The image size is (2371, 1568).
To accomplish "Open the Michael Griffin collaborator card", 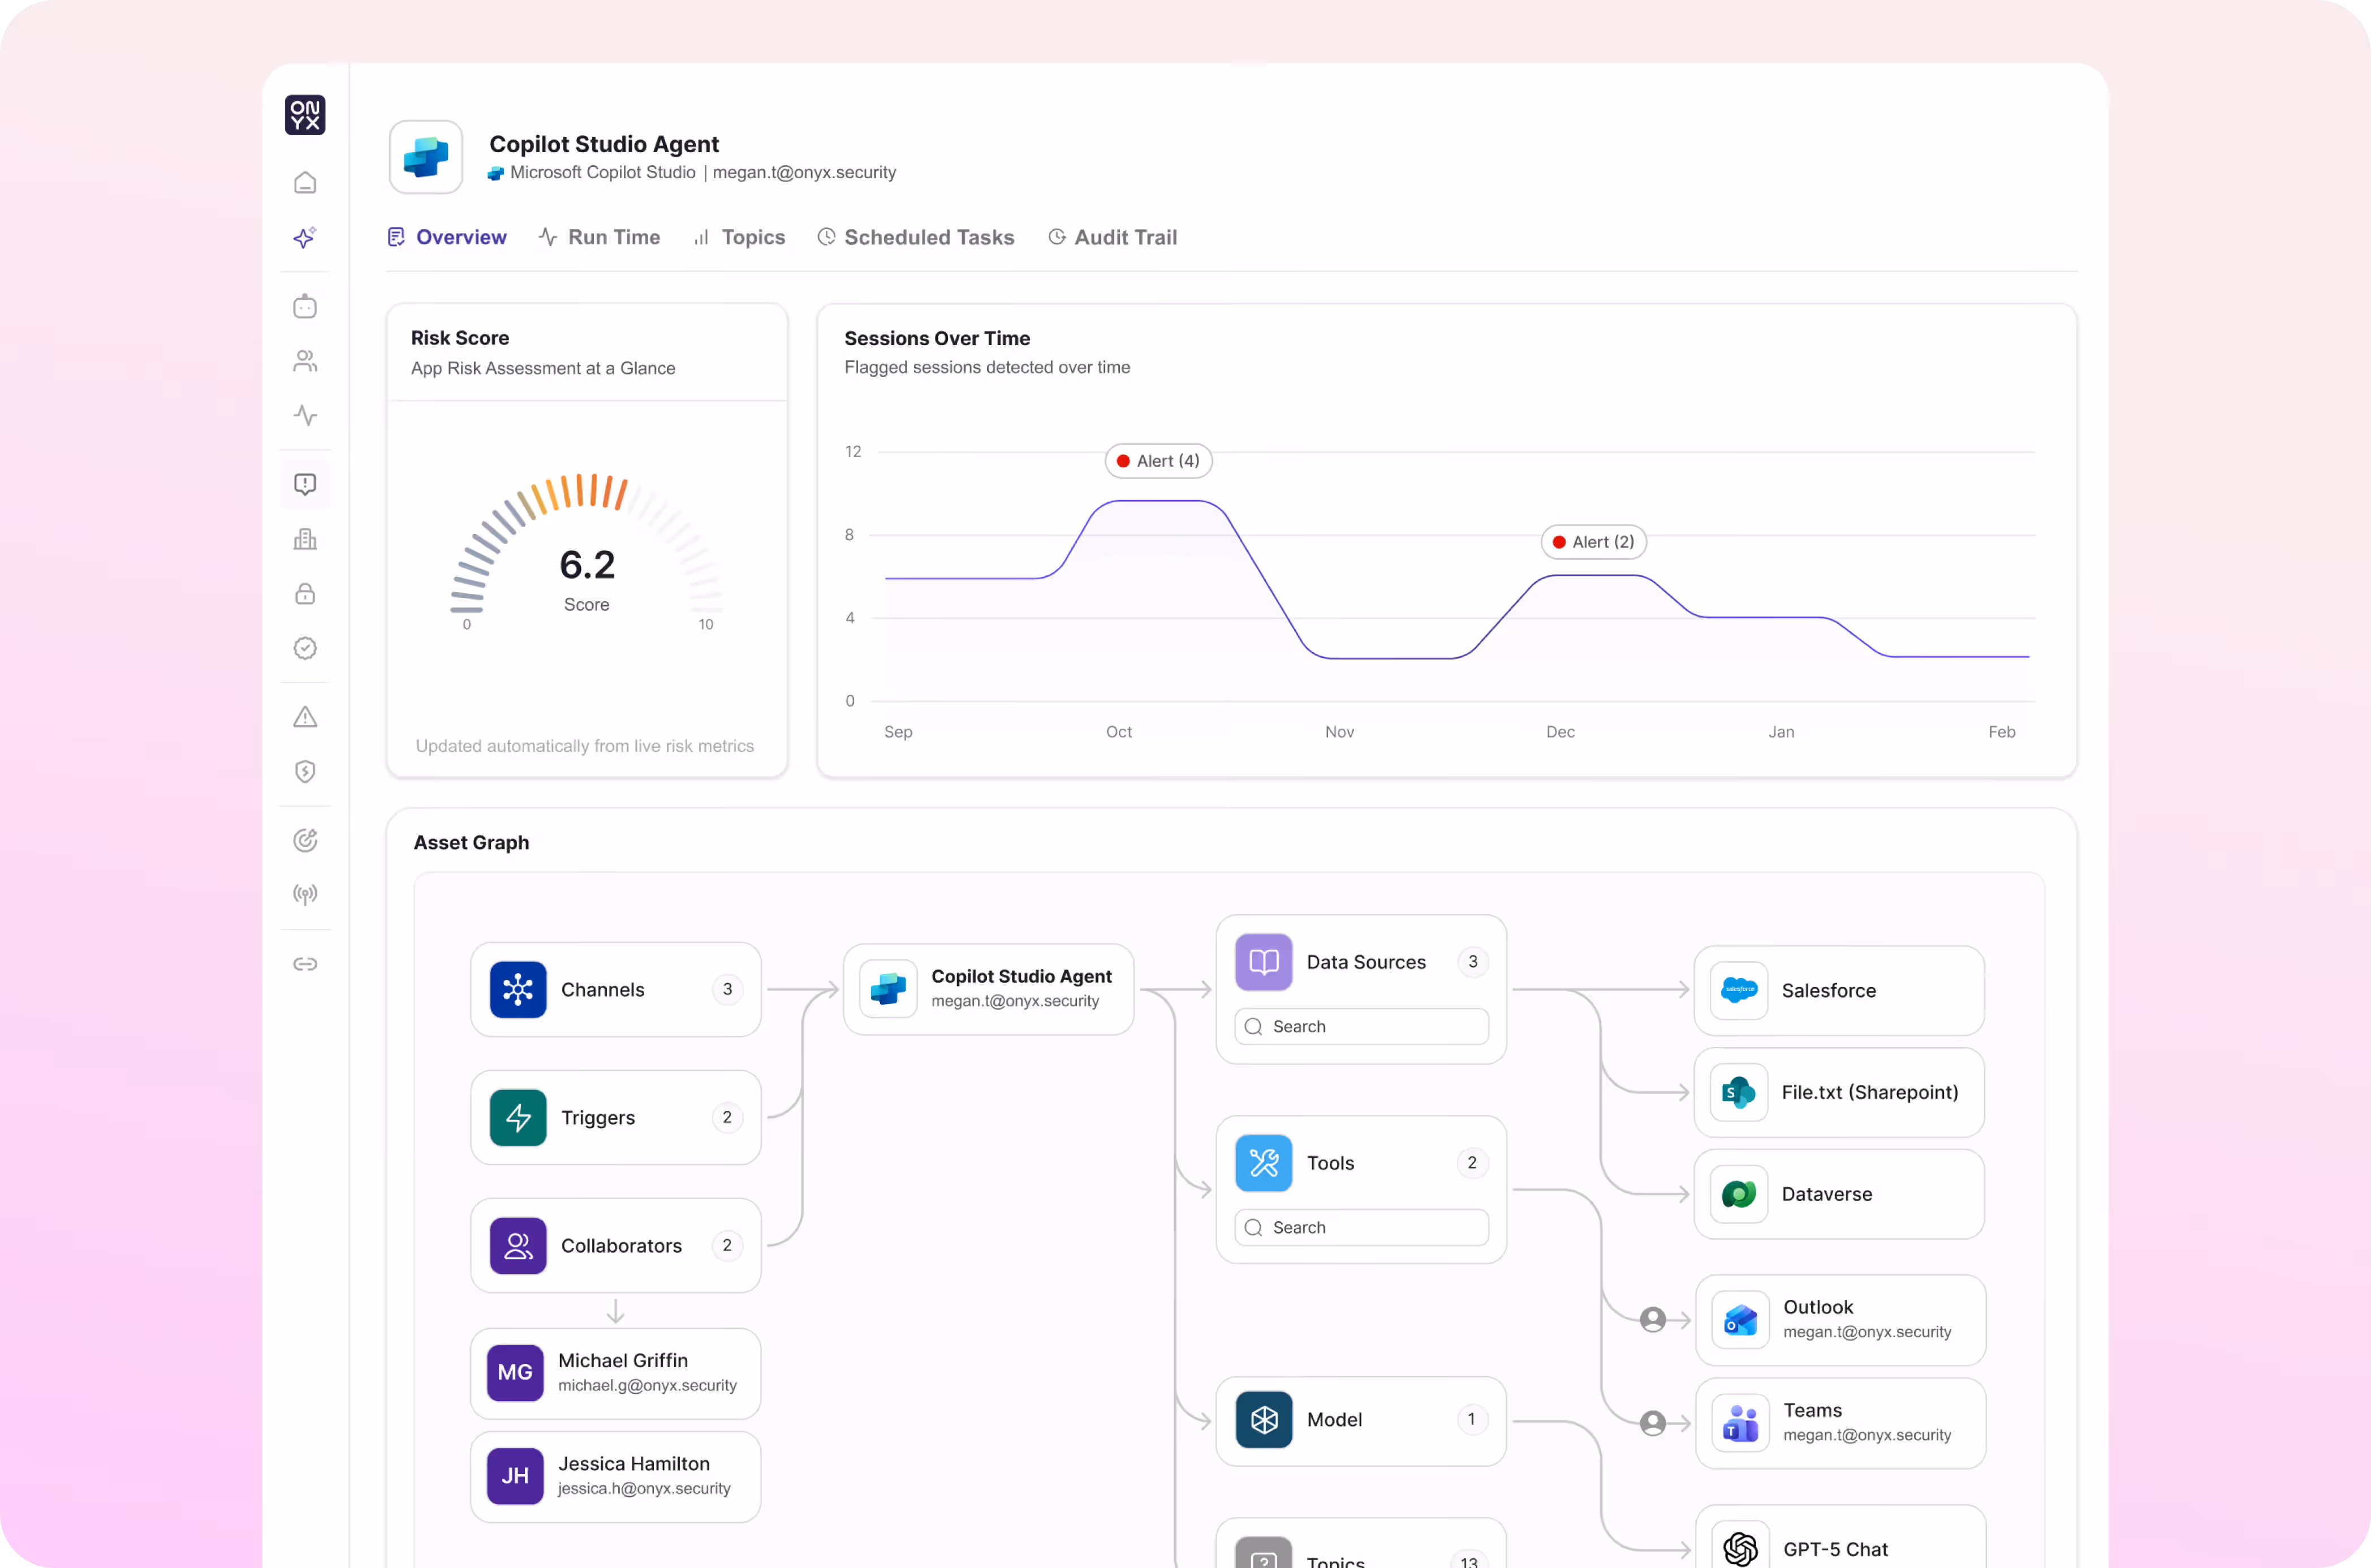I will point(616,1374).
